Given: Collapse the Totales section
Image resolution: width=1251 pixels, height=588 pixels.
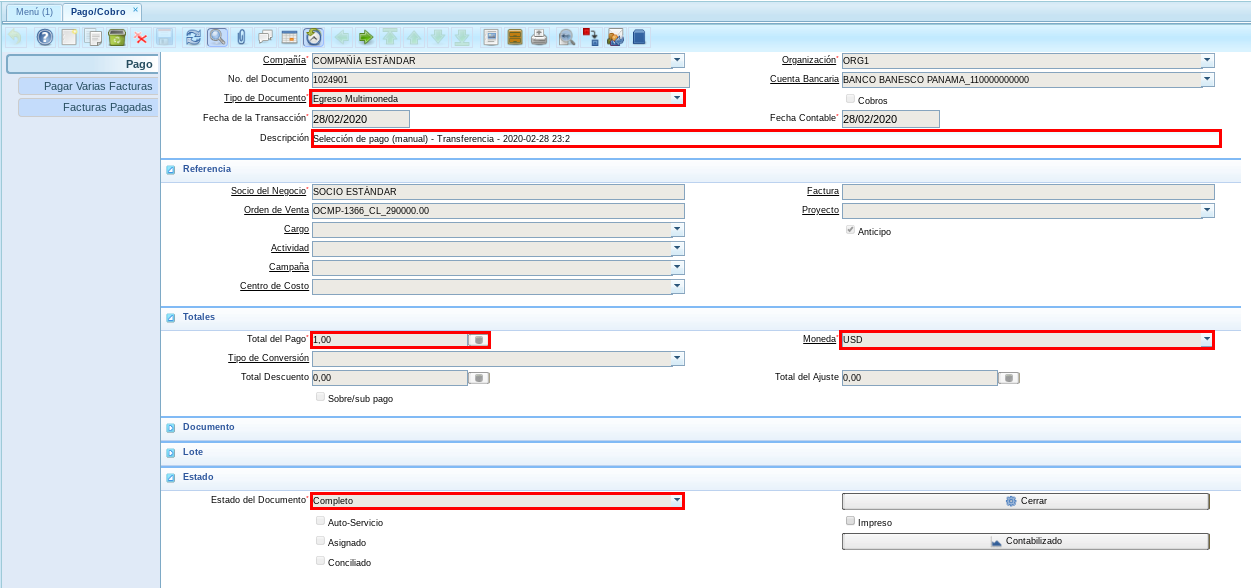Looking at the screenshot, I should click(x=171, y=317).
